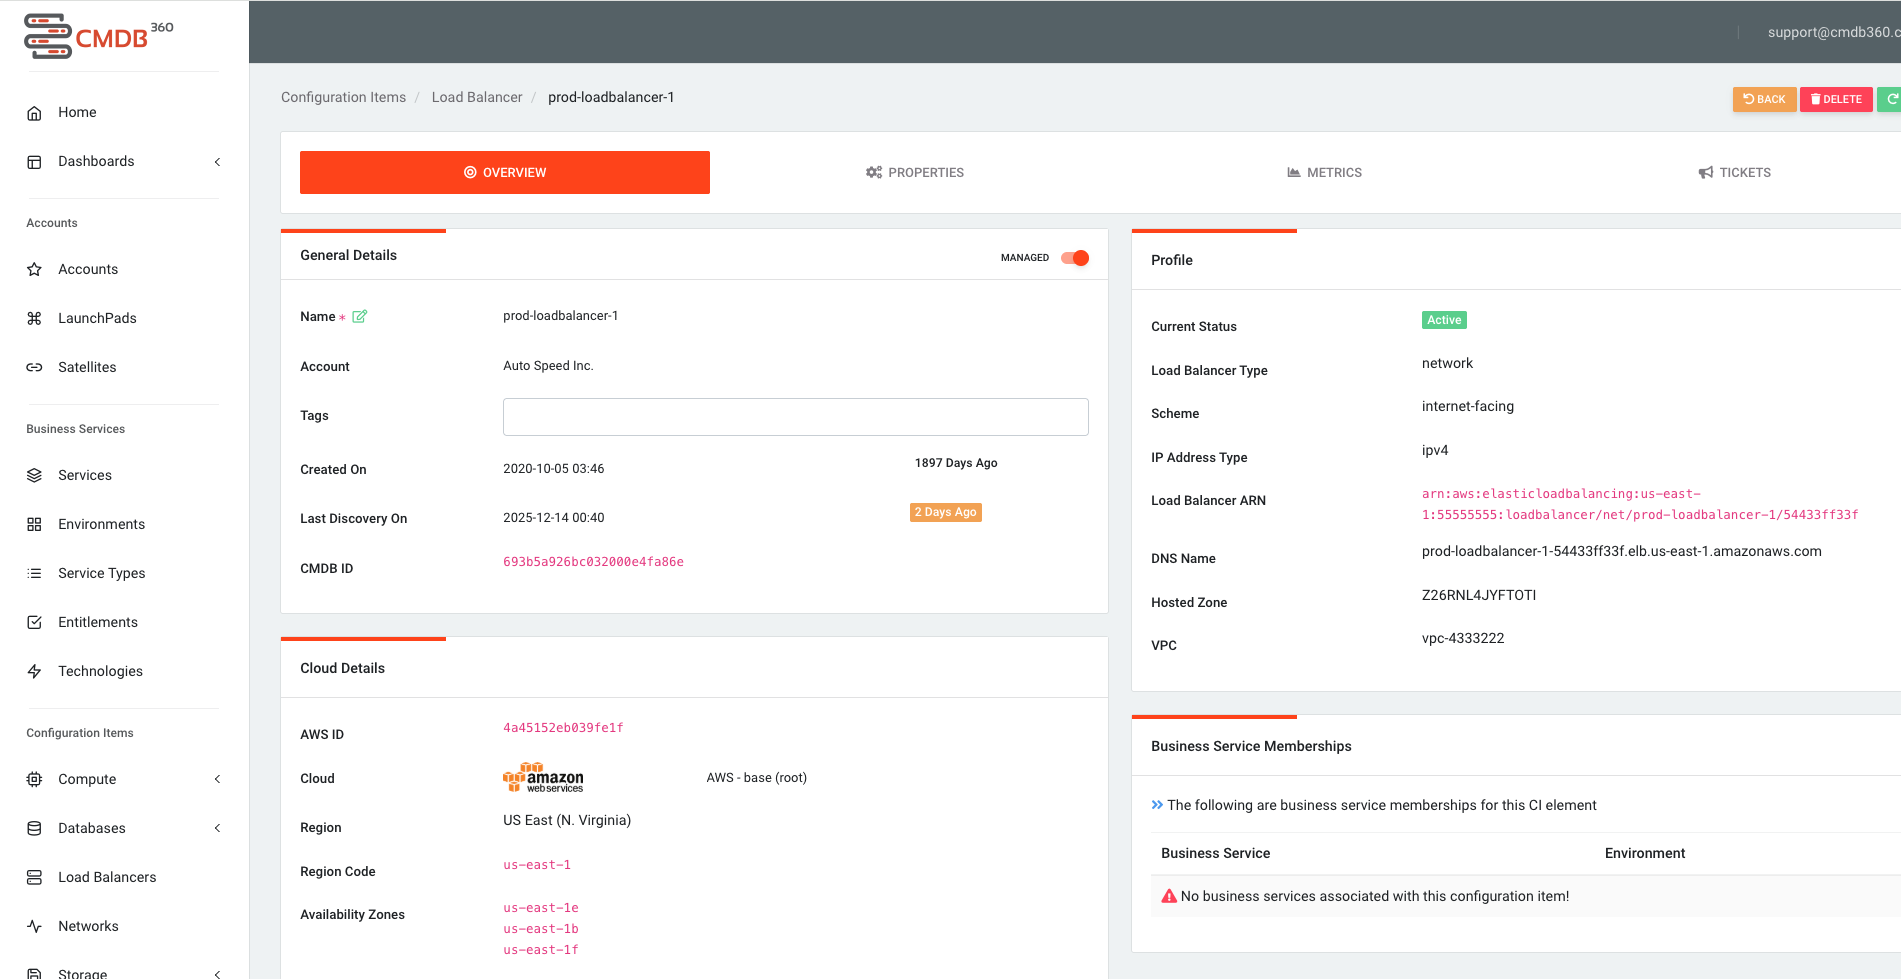Edit name using pencil icon

(x=360, y=316)
